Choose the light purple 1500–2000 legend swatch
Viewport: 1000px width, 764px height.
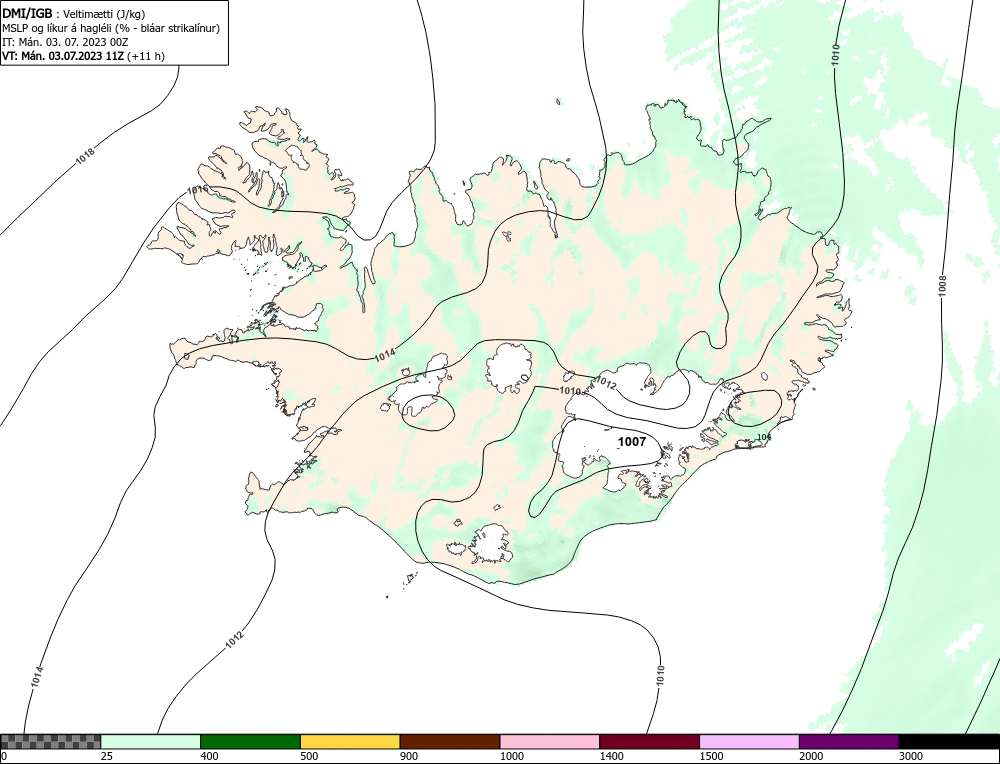749,741
